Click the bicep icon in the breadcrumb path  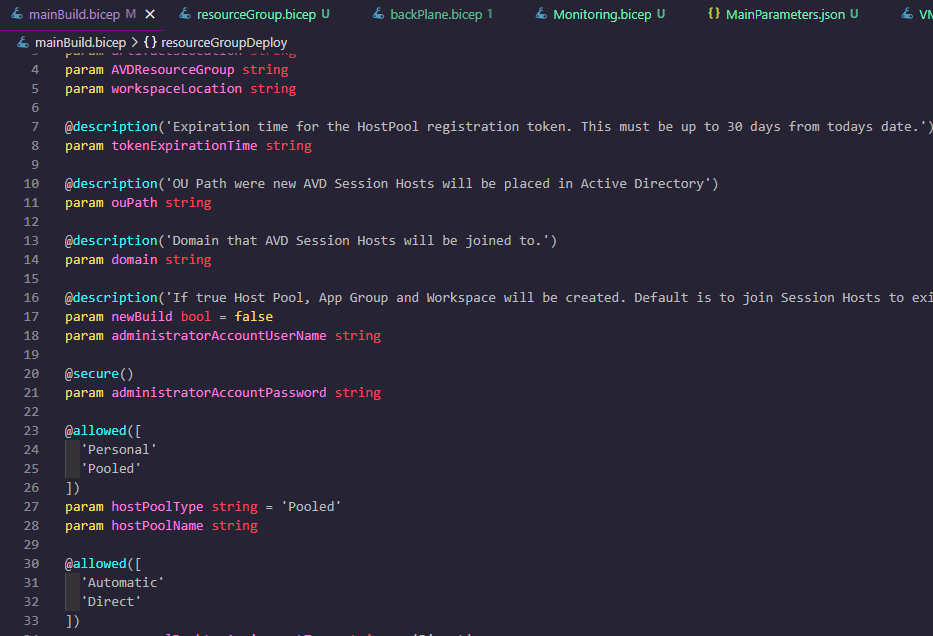(23, 43)
